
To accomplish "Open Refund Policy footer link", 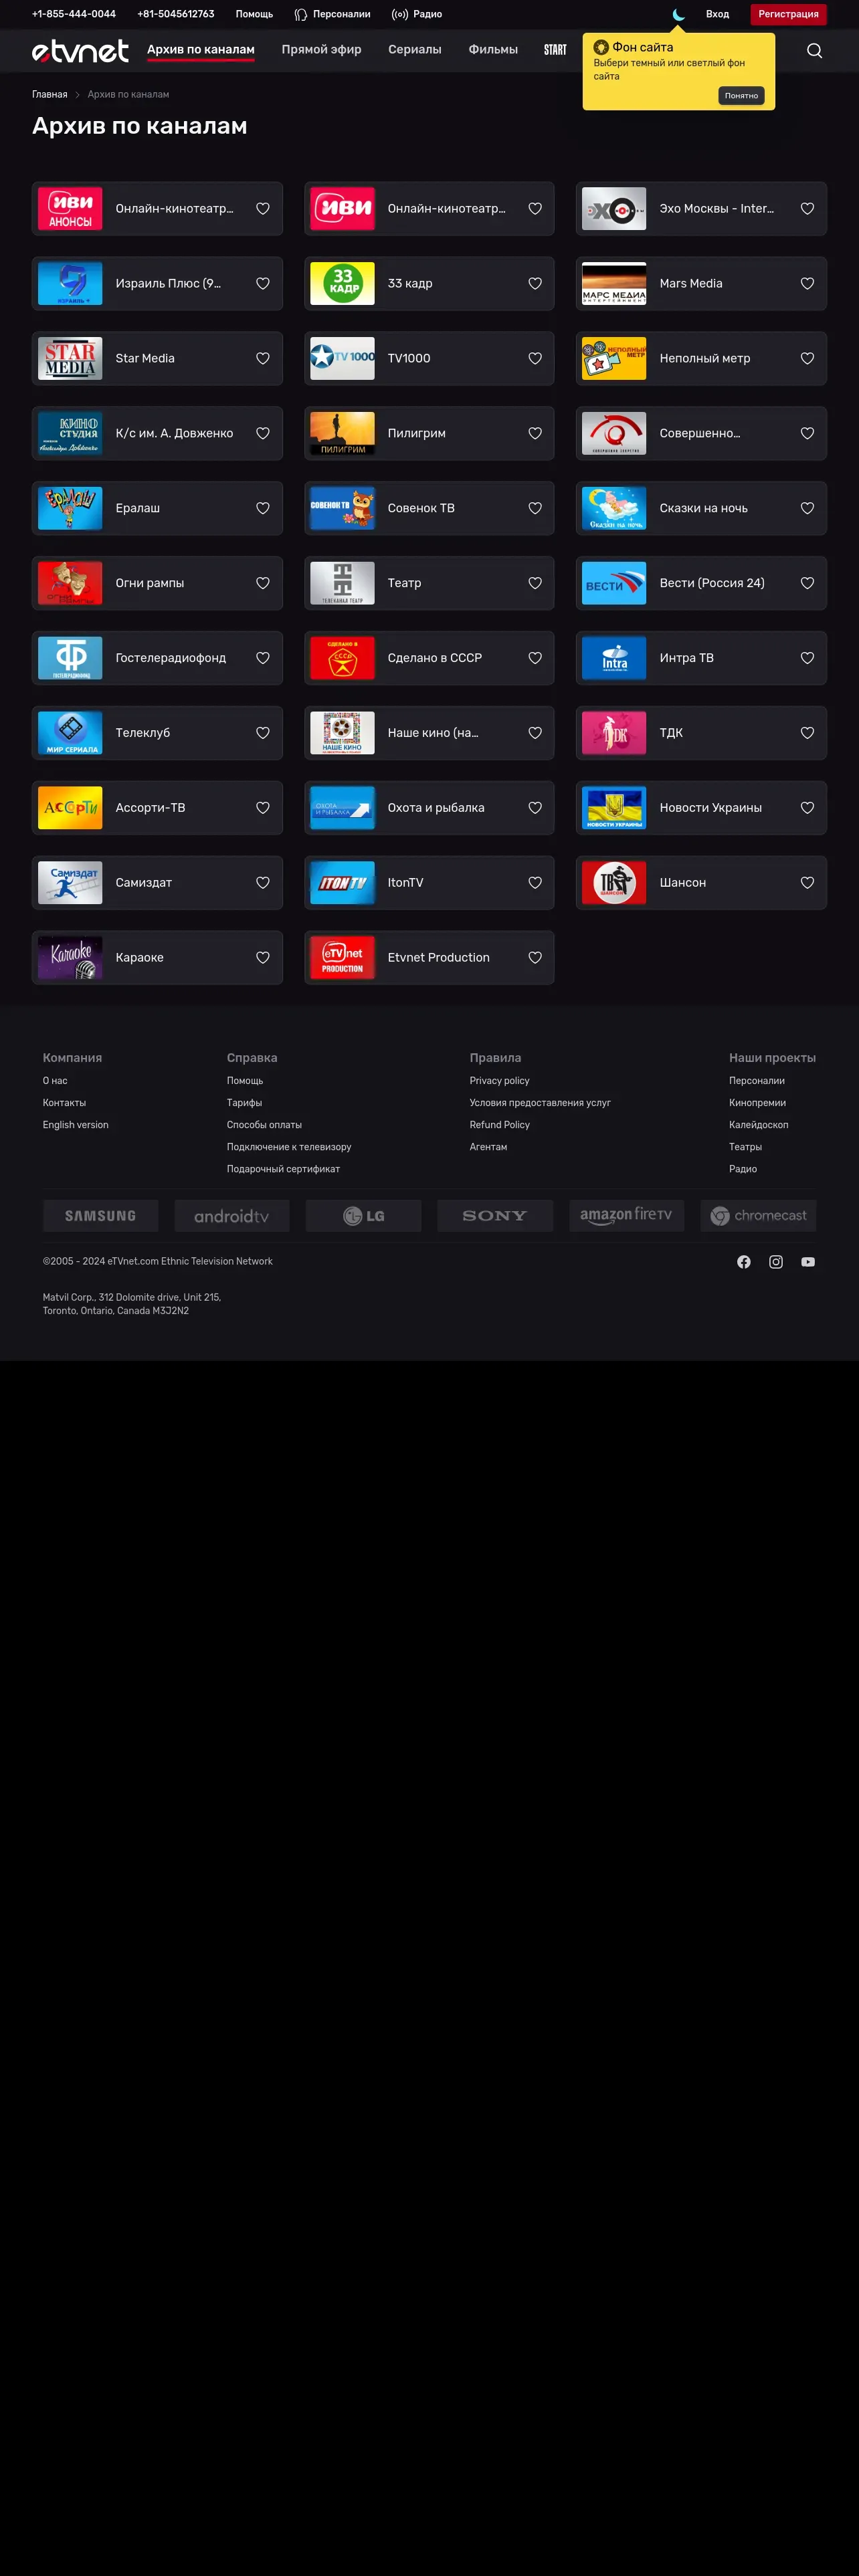I will coord(499,1125).
